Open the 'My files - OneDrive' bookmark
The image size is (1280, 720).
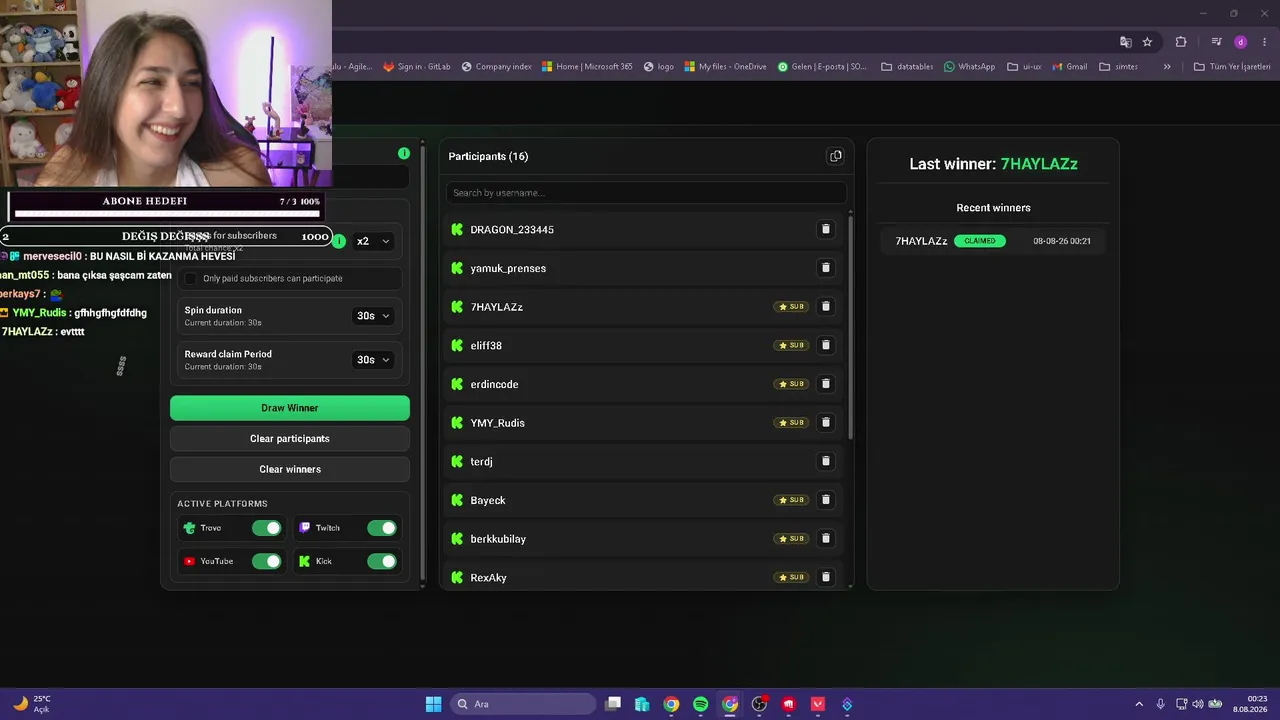(725, 67)
